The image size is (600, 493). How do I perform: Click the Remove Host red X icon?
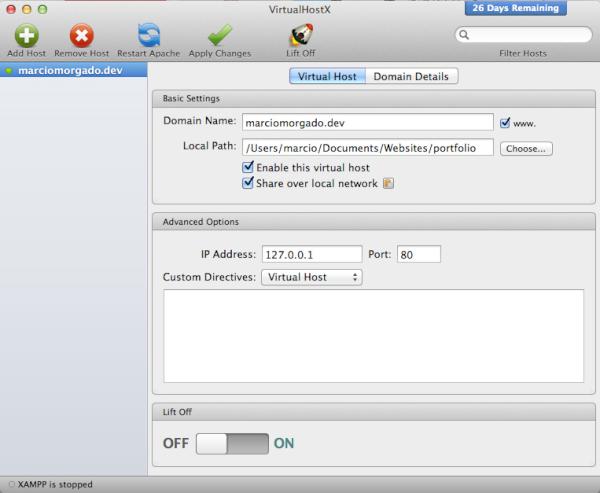point(82,36)
